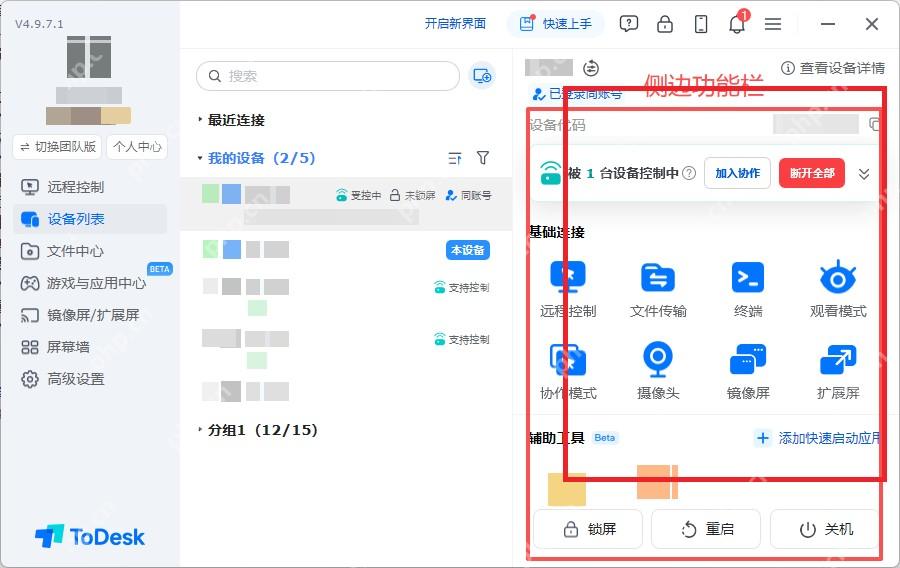Click the add device icon beside search
The image size is (900, 568).
[482, 76]
